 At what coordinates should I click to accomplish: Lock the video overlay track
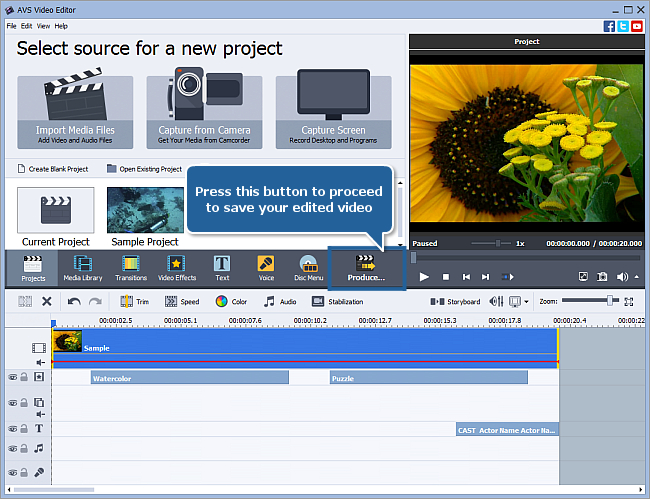pyautogui.click(x=24, y=402)
